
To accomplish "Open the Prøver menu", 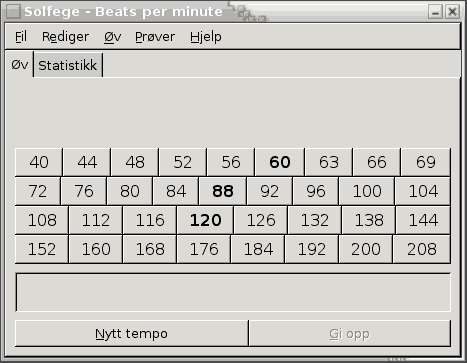I will click(155, 37).
